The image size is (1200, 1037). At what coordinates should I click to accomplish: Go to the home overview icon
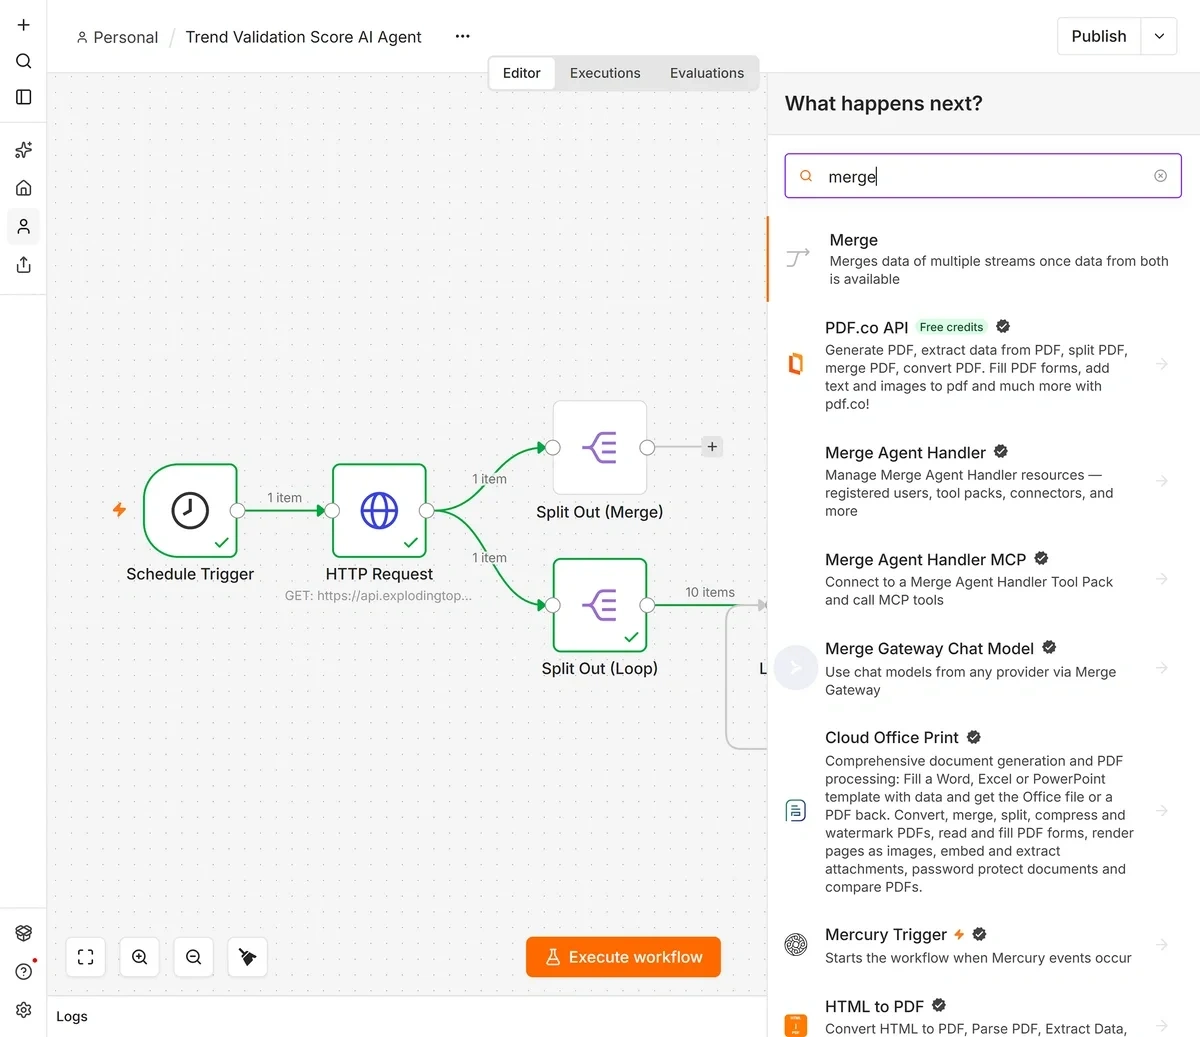tap(24, 188)
